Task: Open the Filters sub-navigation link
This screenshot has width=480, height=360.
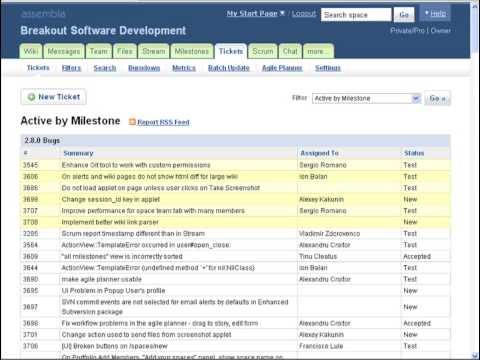Action: [x=71, y=68]
